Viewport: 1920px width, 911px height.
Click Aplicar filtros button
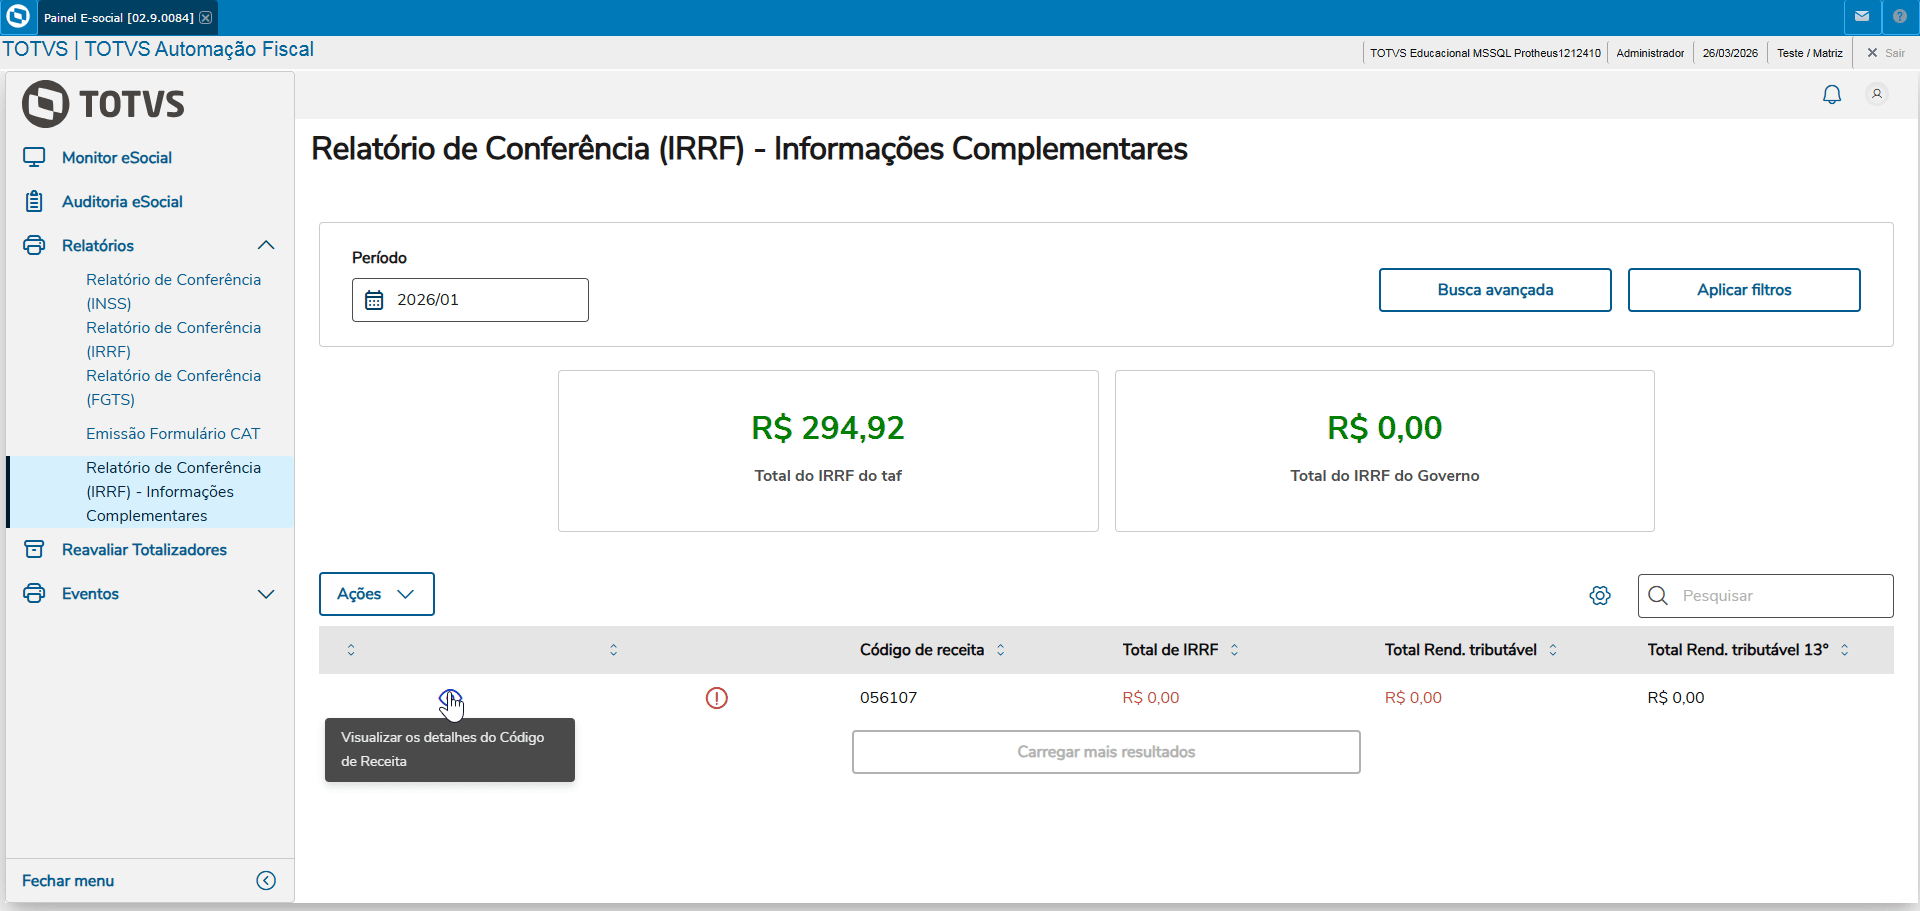coord(1744,290)
